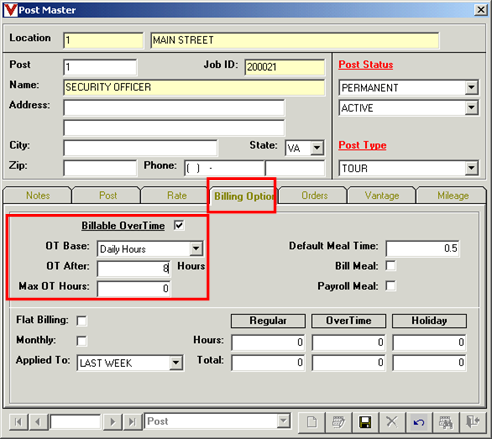Click the Job ID field 200021
The height and width of the screenshot is (439, 492).
pyautogui.click(x=284, y=67)
